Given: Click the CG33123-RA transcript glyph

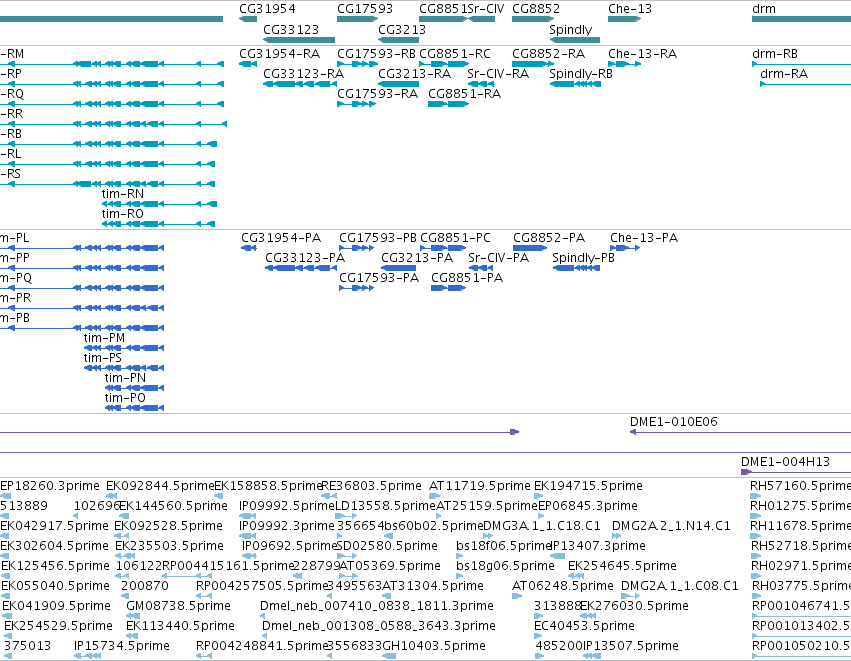Looking at the screenshot, I should [299, 84].
